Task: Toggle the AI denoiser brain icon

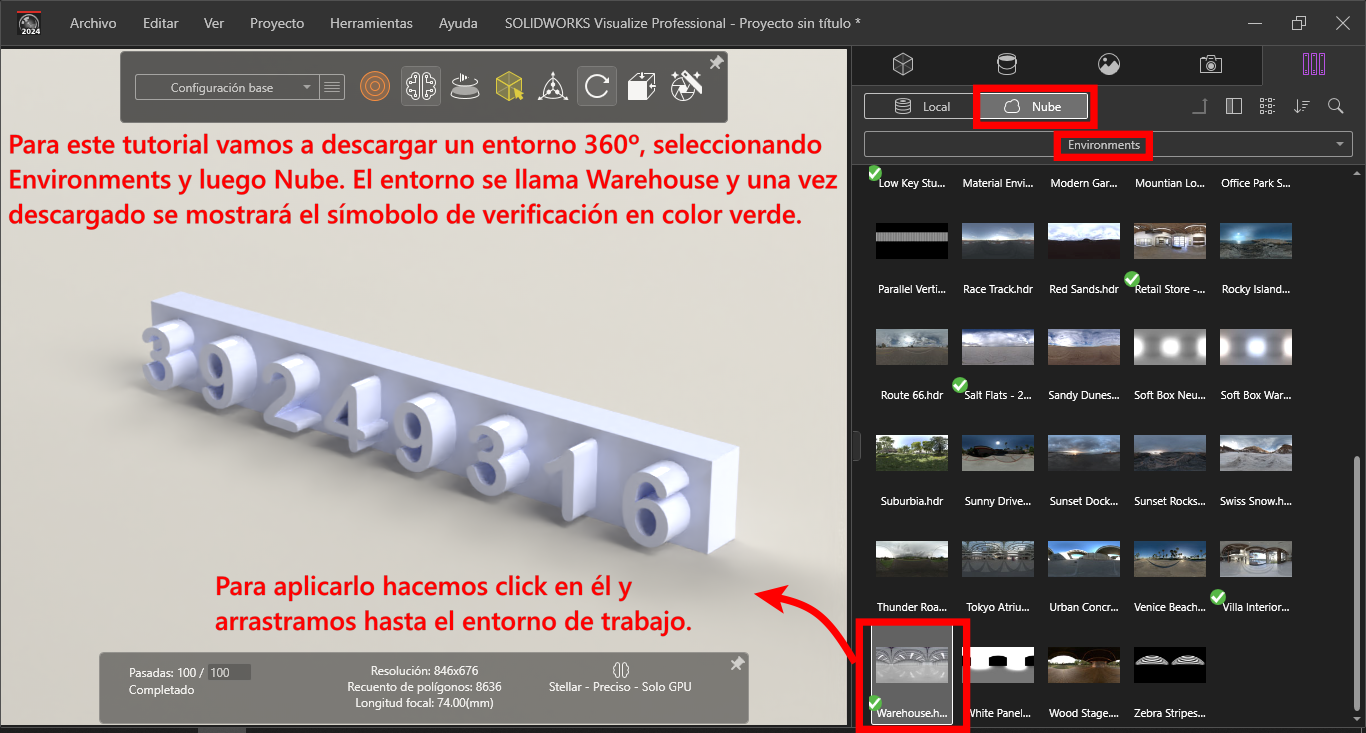Action: (x=421, y=87)
